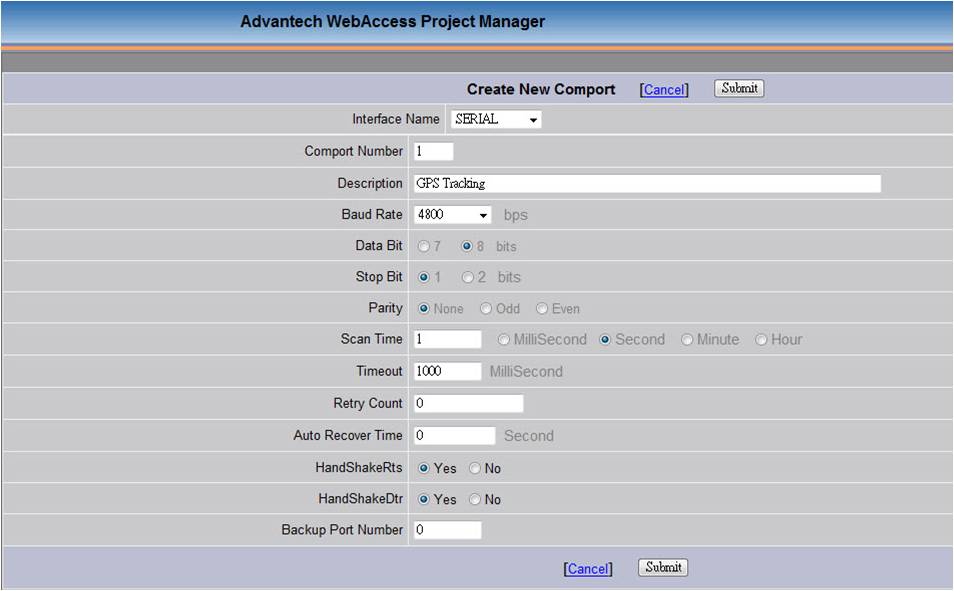Click the top Submit button
Image resolution: width=954 pixels, height=591 pixels.
[739, 88]
